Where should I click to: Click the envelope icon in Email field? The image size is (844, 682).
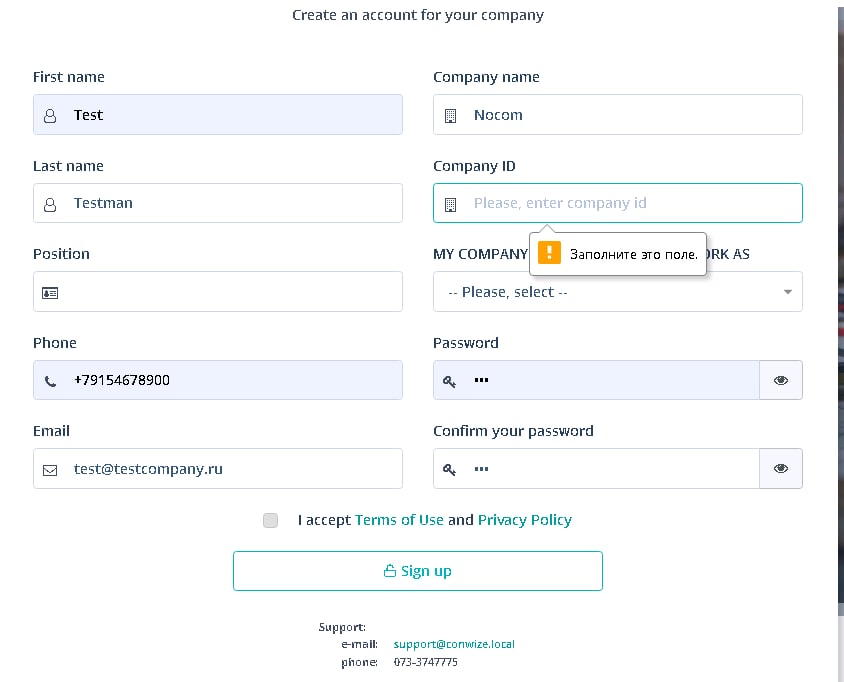50,470
